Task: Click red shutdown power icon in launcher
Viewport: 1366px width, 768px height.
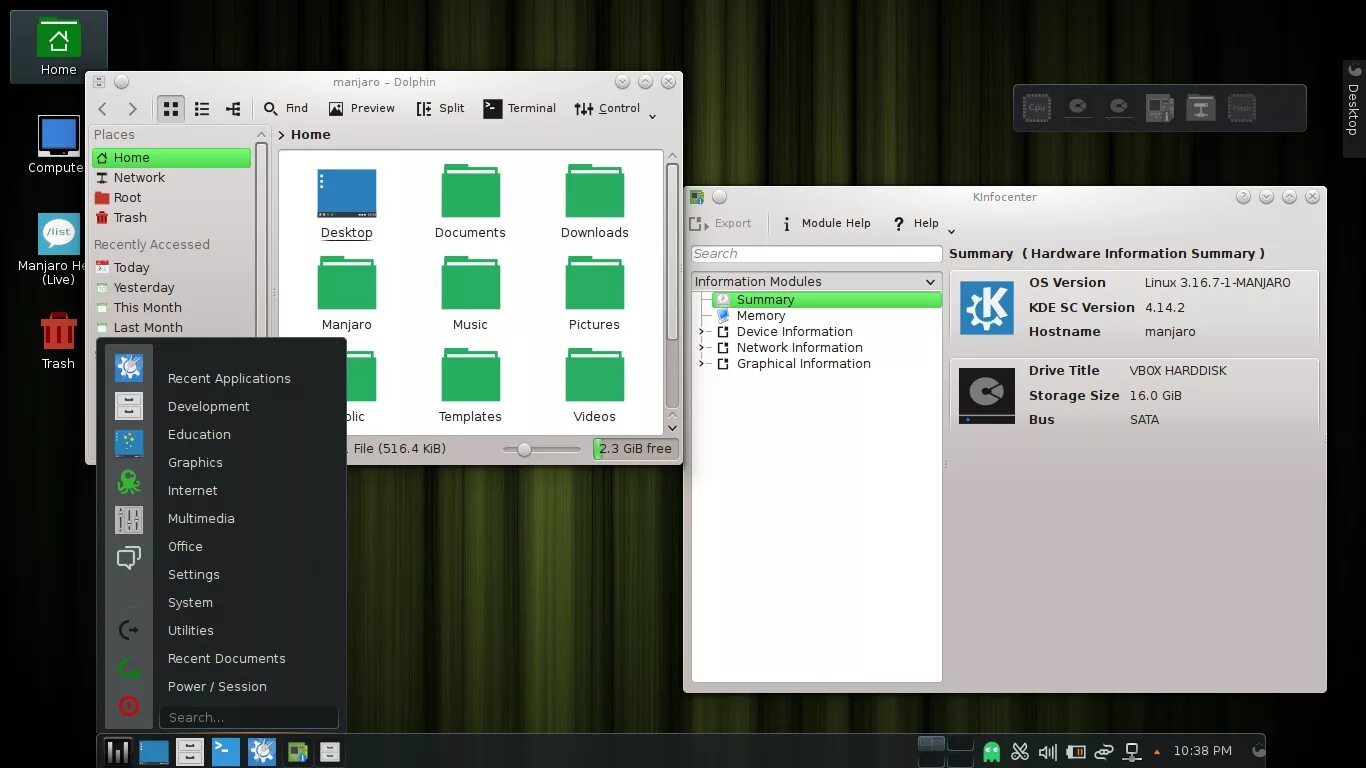Action: click(x=129, y=706)
